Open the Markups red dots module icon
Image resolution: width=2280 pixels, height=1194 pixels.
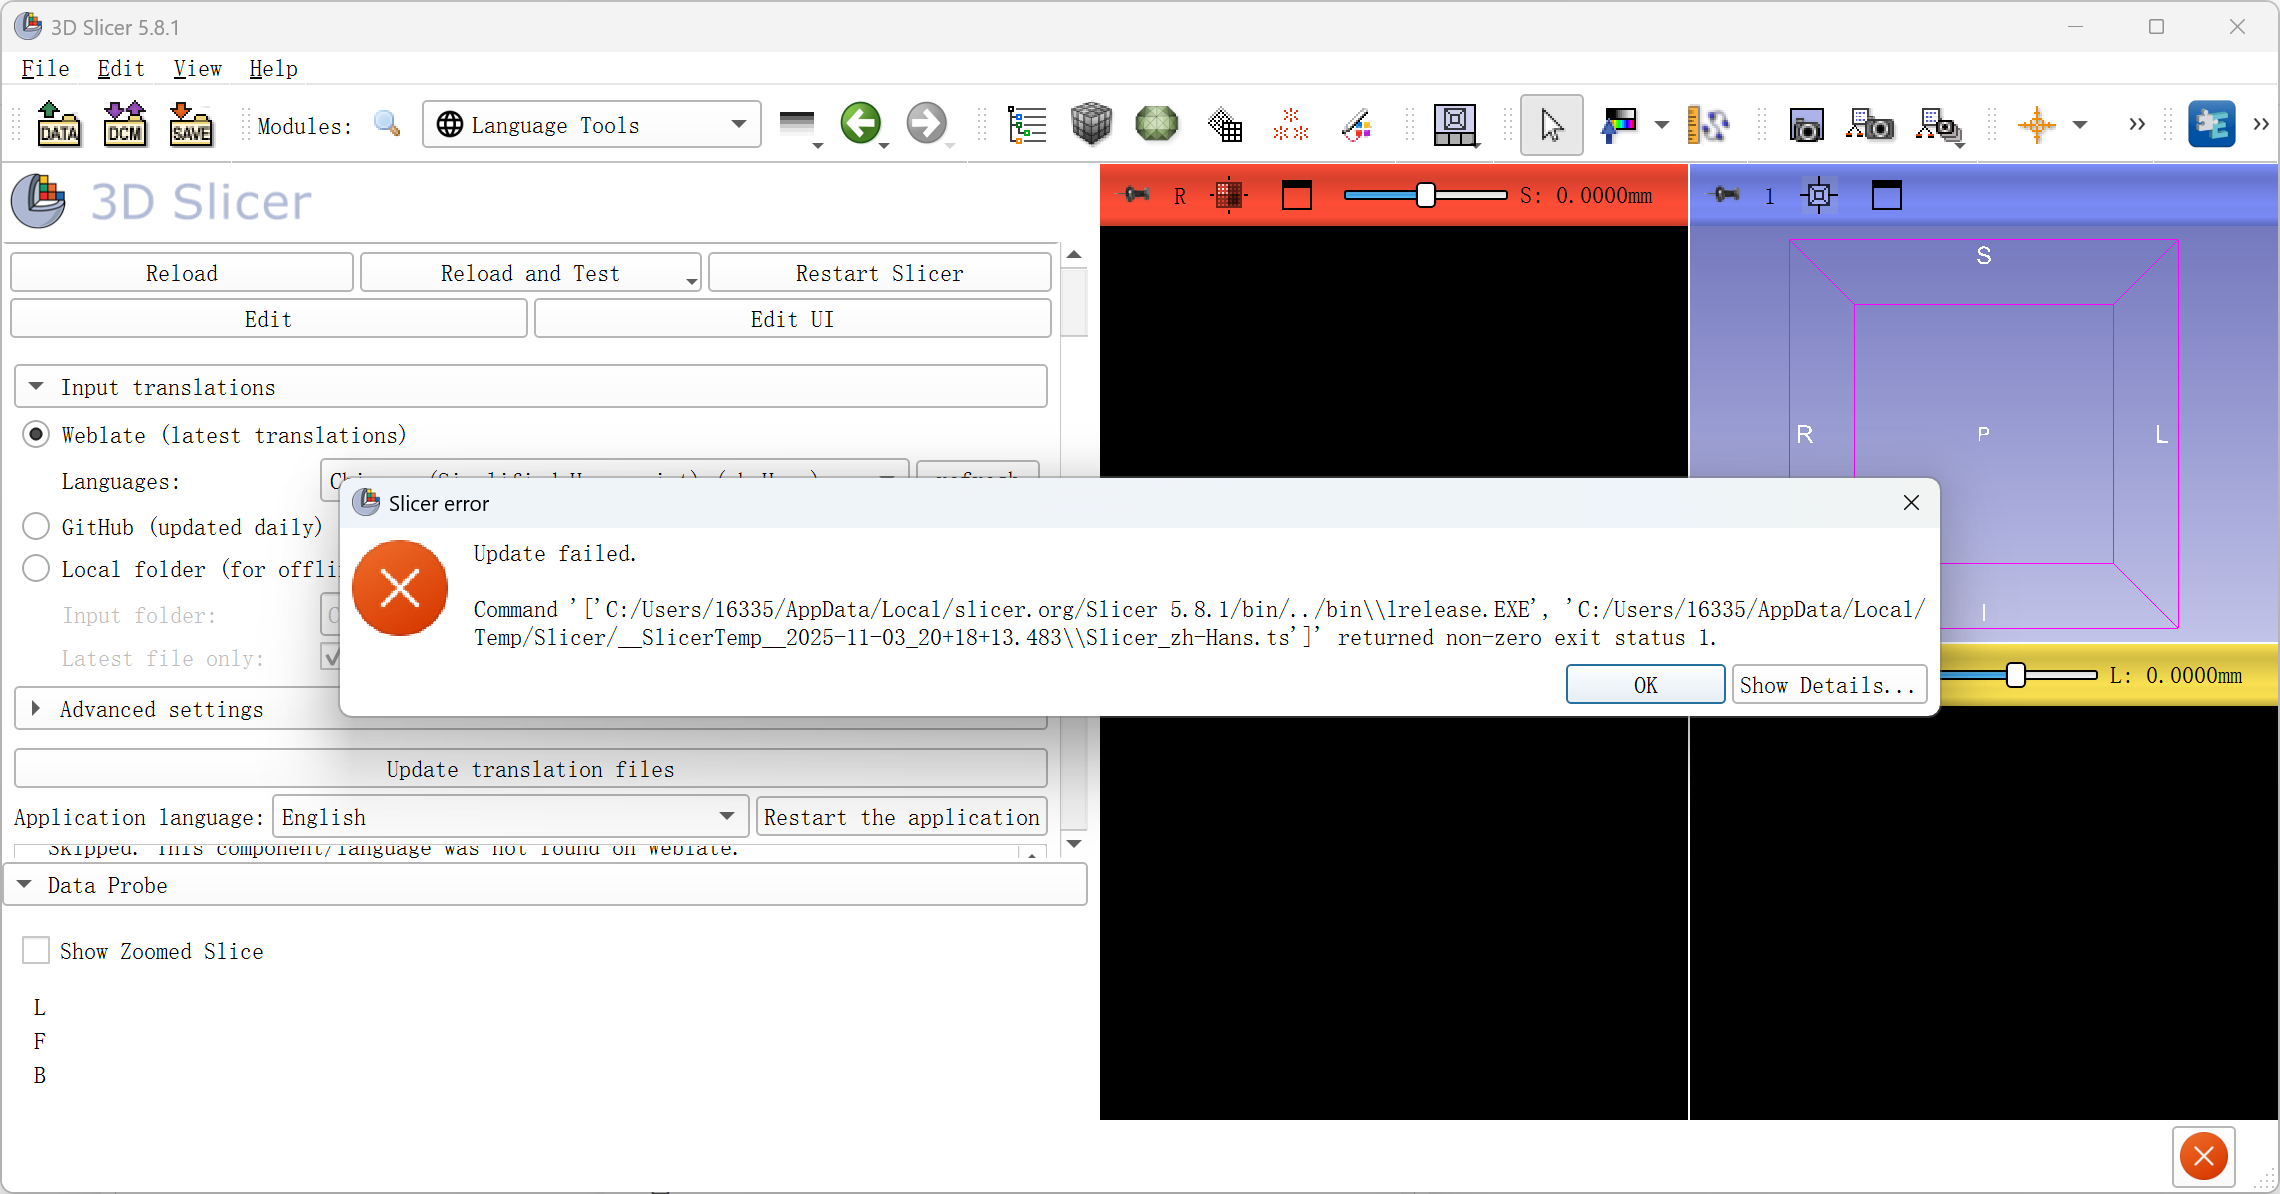point(1290,124)
